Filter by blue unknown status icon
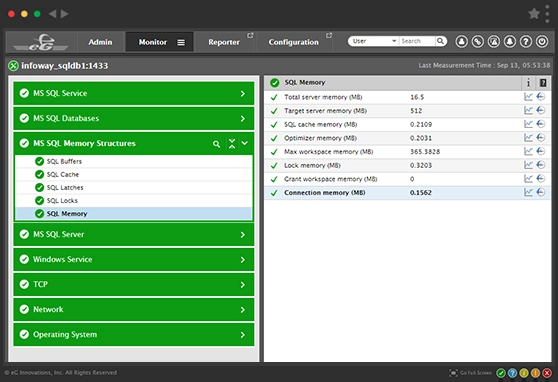The height and width of the screenshot is (382, 558). (512, 373)
